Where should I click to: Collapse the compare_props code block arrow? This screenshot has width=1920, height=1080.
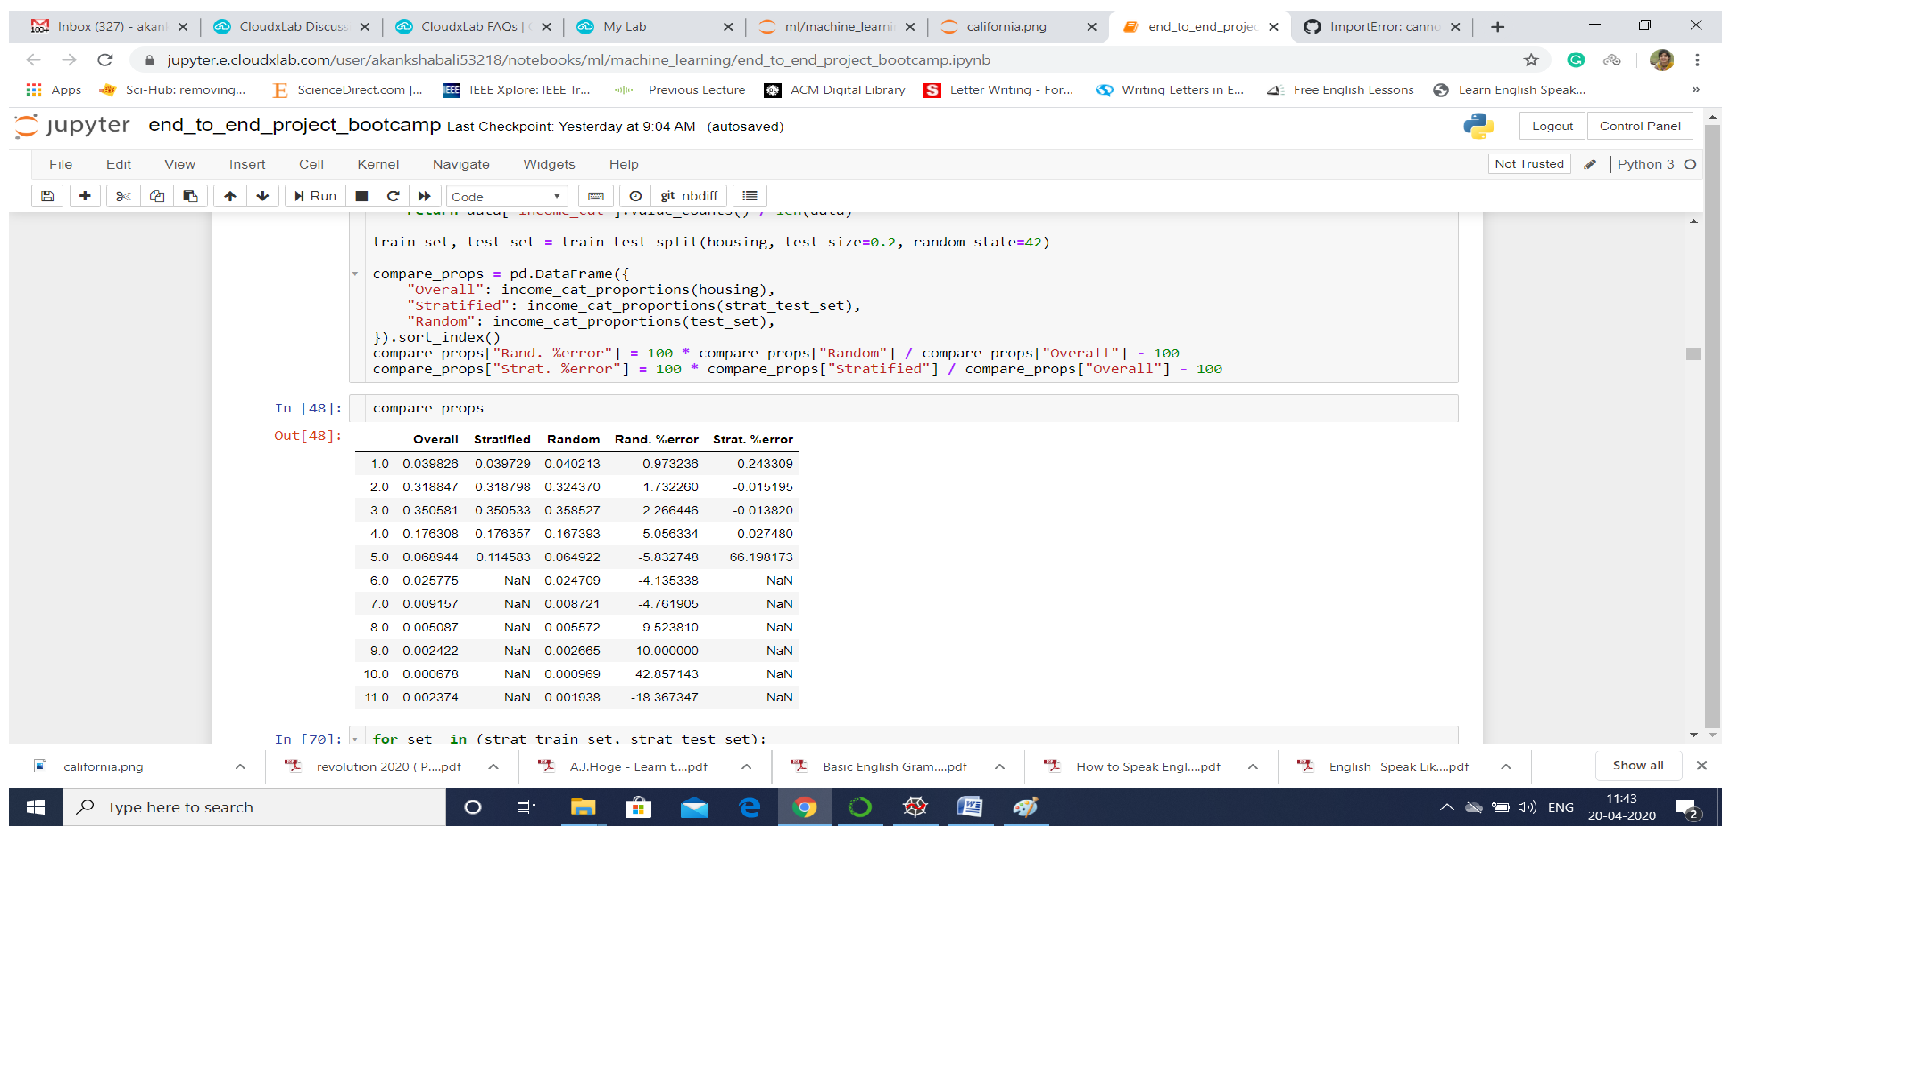355,274
